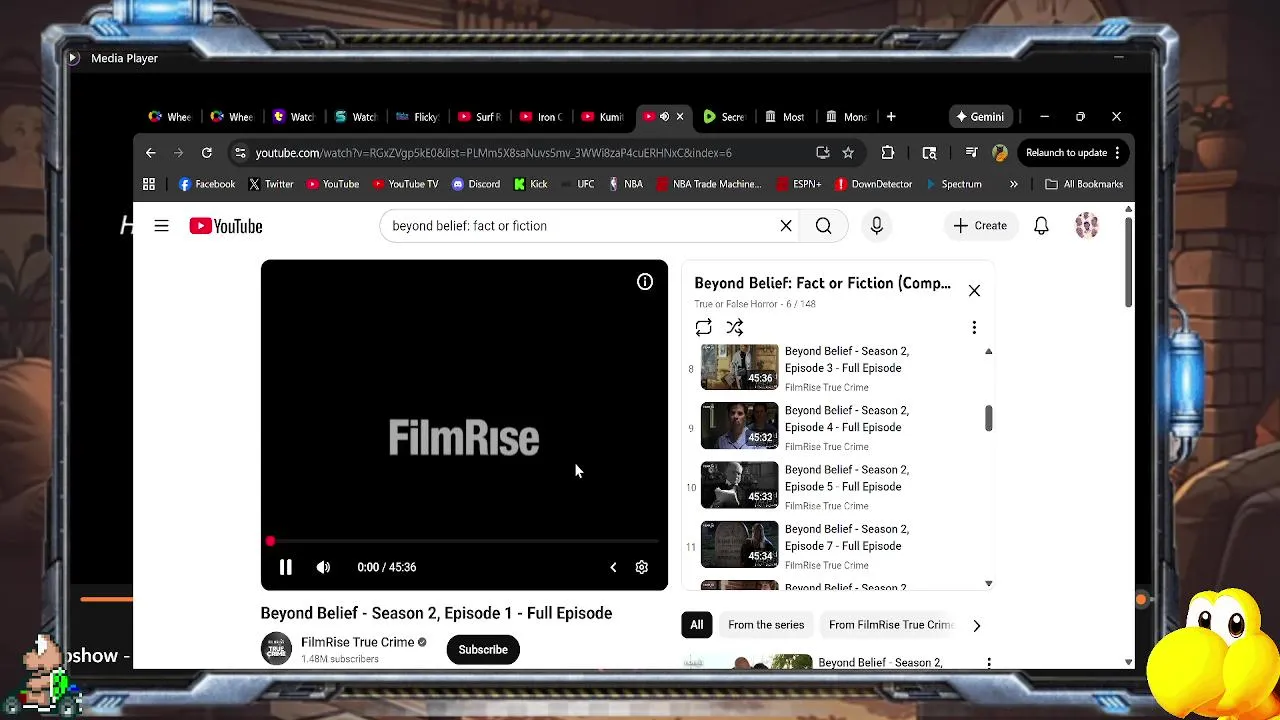Screen dimensions: 1280x720
Task: Run search with the magnifier button
Action: click(x=823, y=226)
